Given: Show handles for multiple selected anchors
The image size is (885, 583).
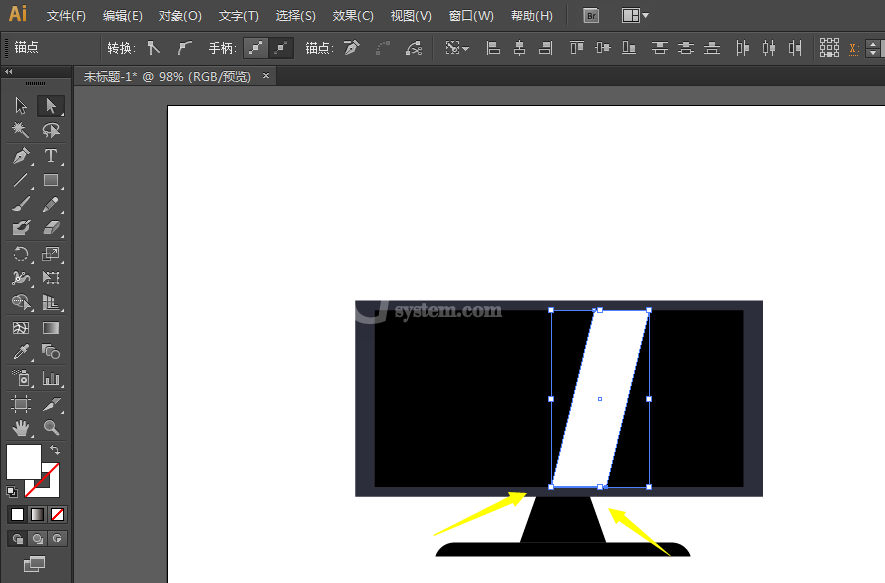Looking at the screenshot, I should coord(256,48).
